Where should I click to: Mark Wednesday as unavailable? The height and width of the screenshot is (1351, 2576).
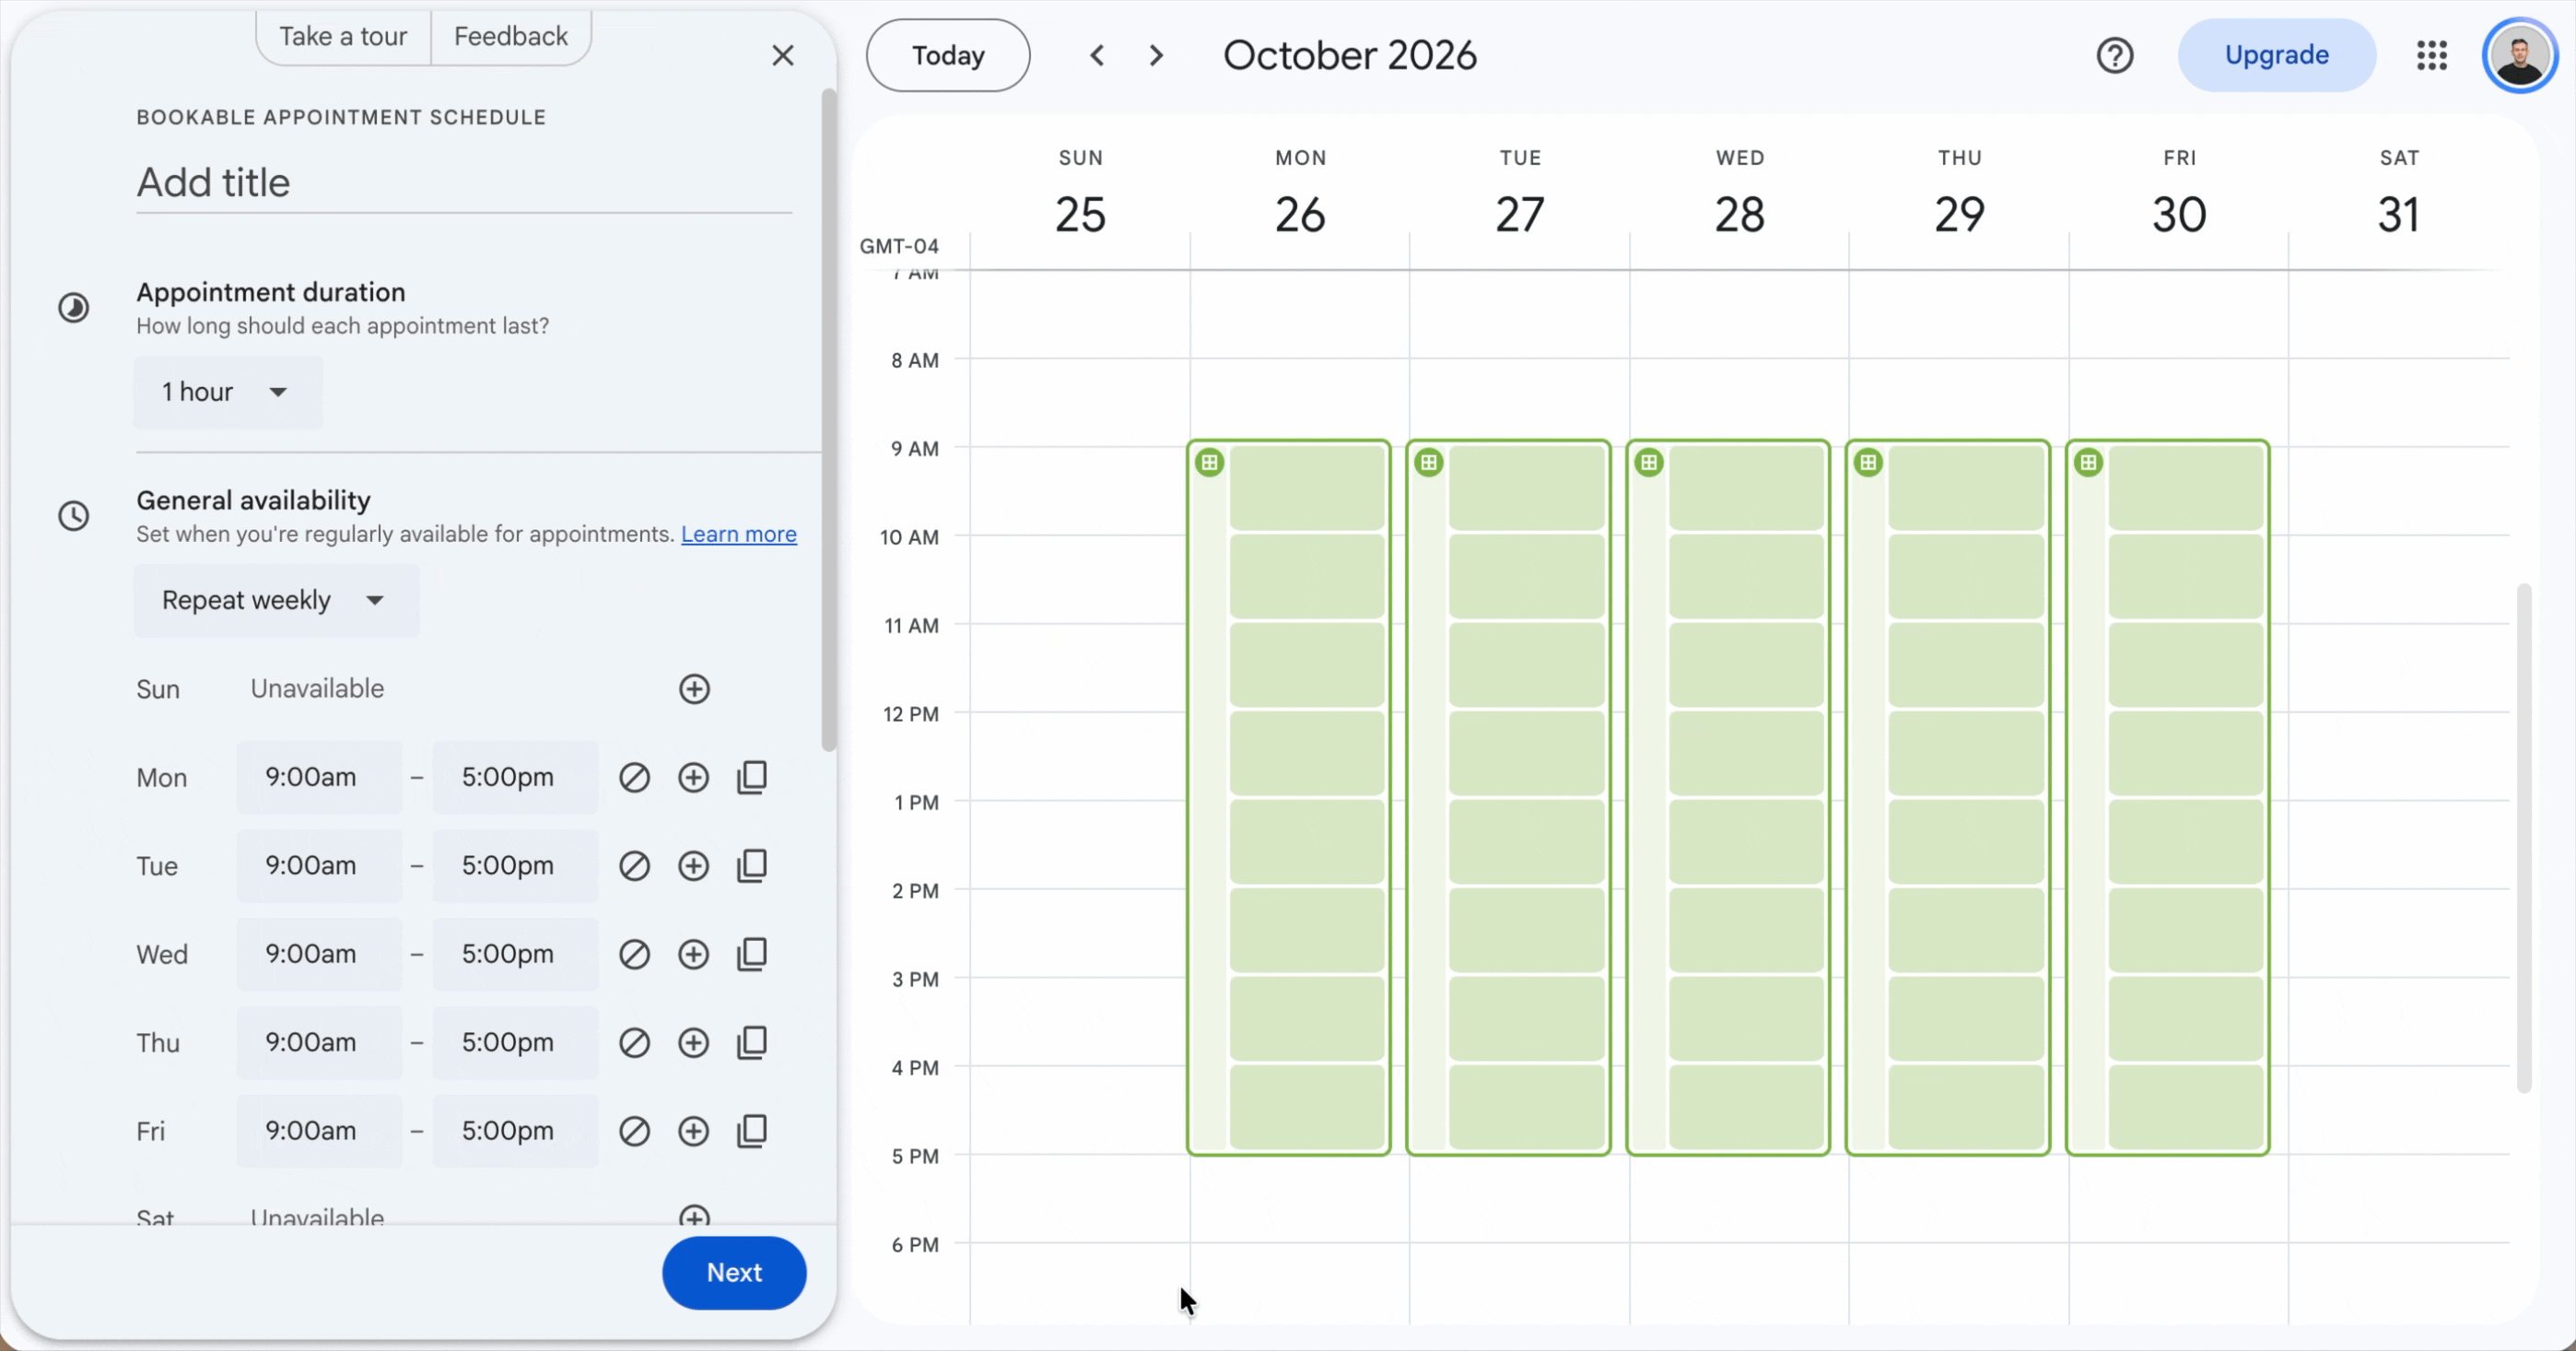634,954
